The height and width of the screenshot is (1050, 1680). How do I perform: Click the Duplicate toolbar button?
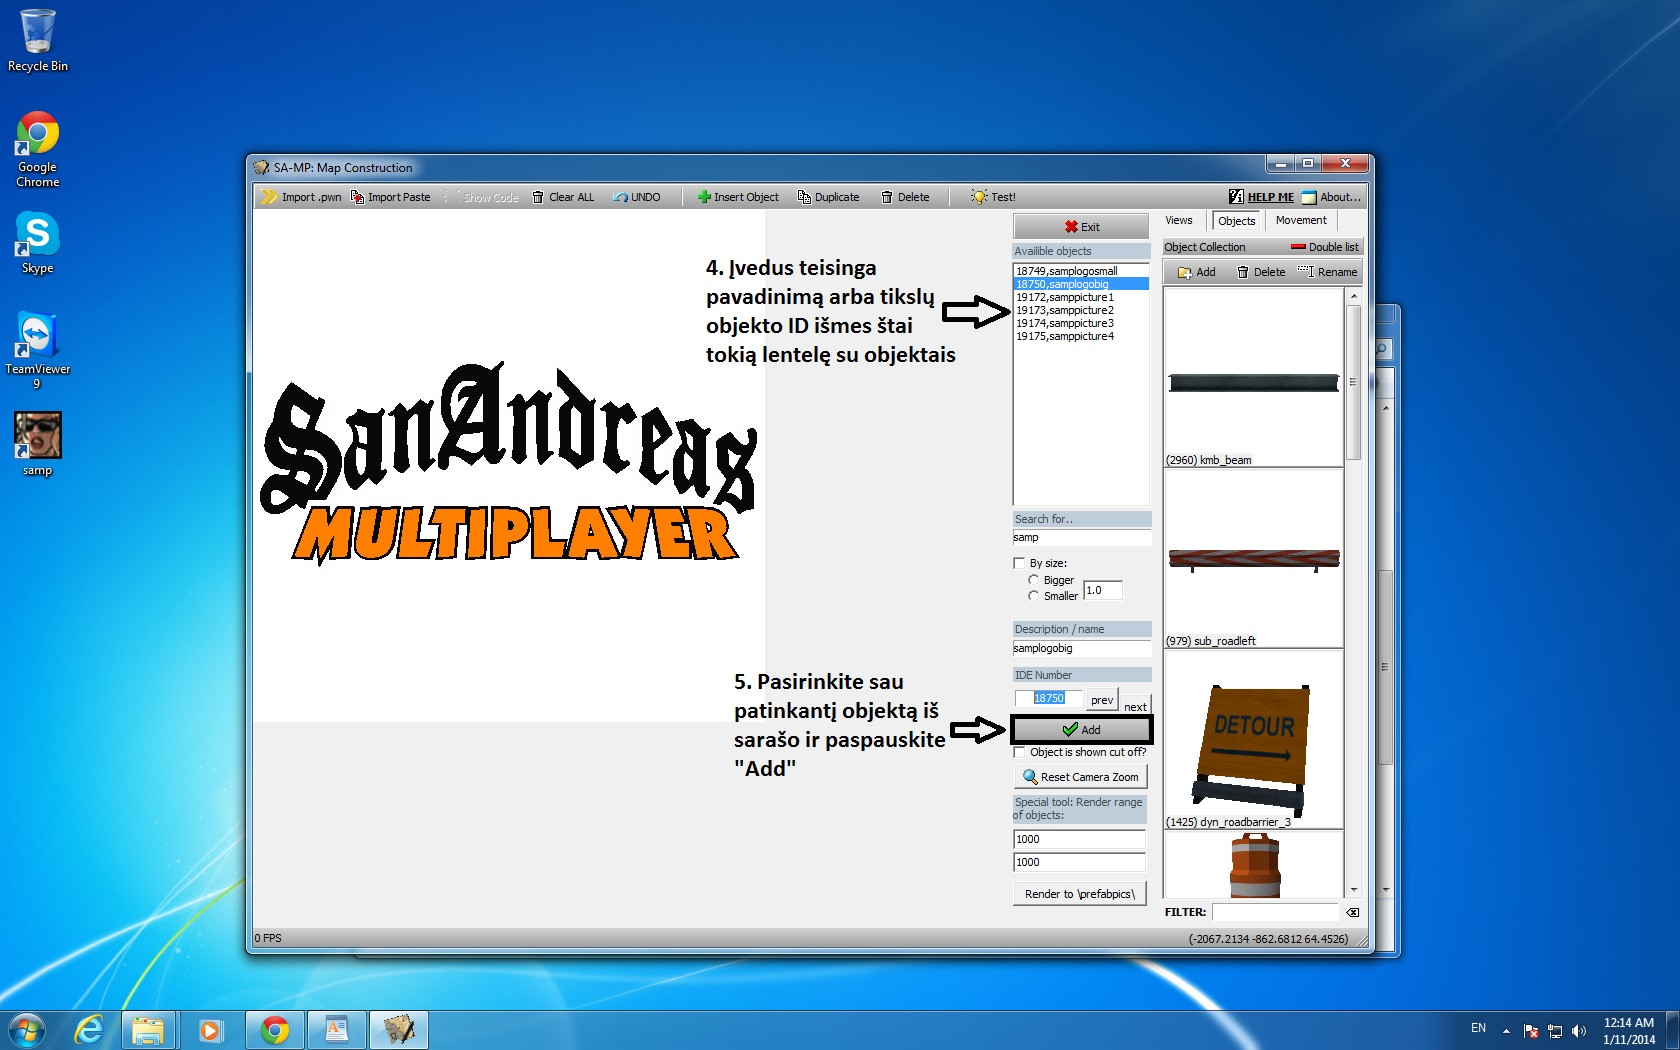pyautogui.click(x=828, y=197)
